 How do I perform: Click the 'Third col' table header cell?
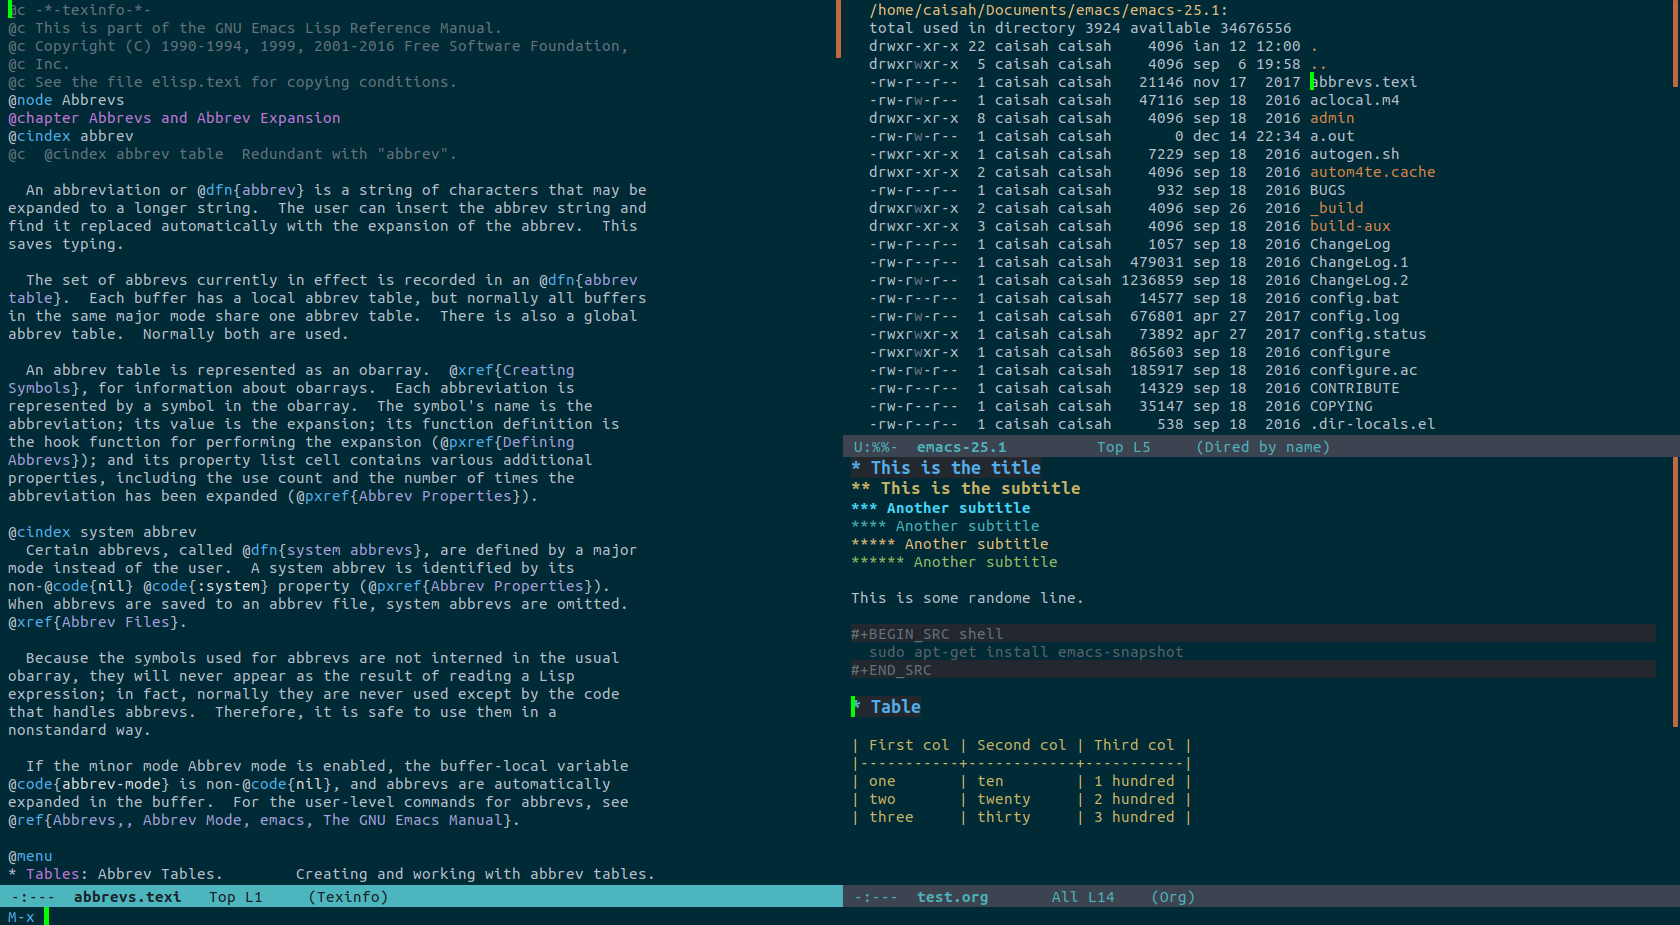click(x=1134, y=745)
